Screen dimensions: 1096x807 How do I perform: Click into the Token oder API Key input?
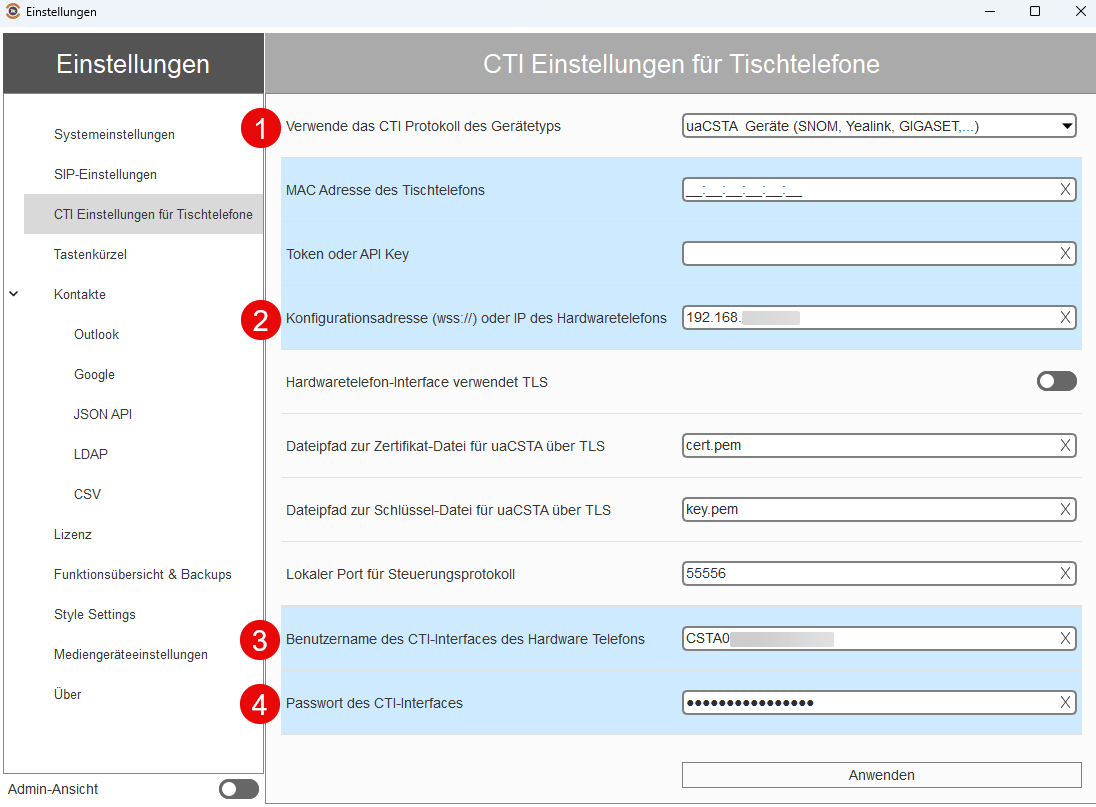point(870,254)
